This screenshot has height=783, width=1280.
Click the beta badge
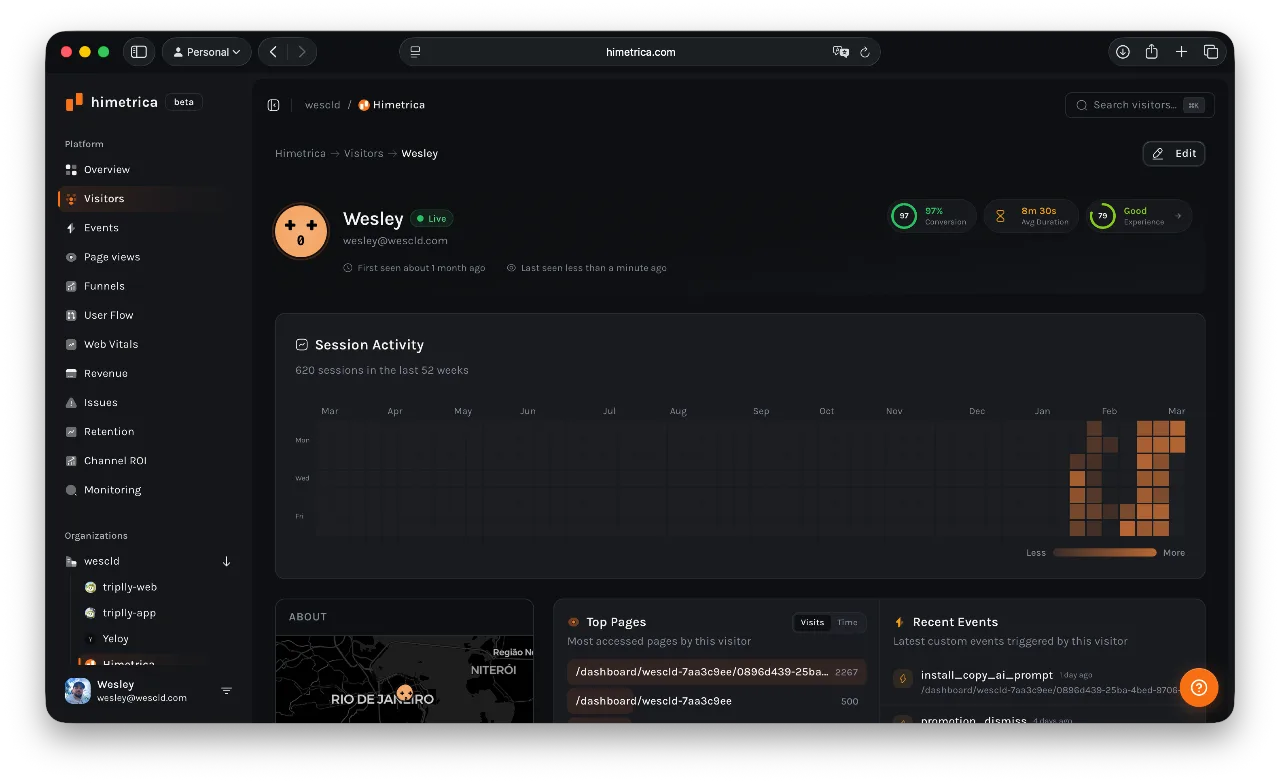184,102
